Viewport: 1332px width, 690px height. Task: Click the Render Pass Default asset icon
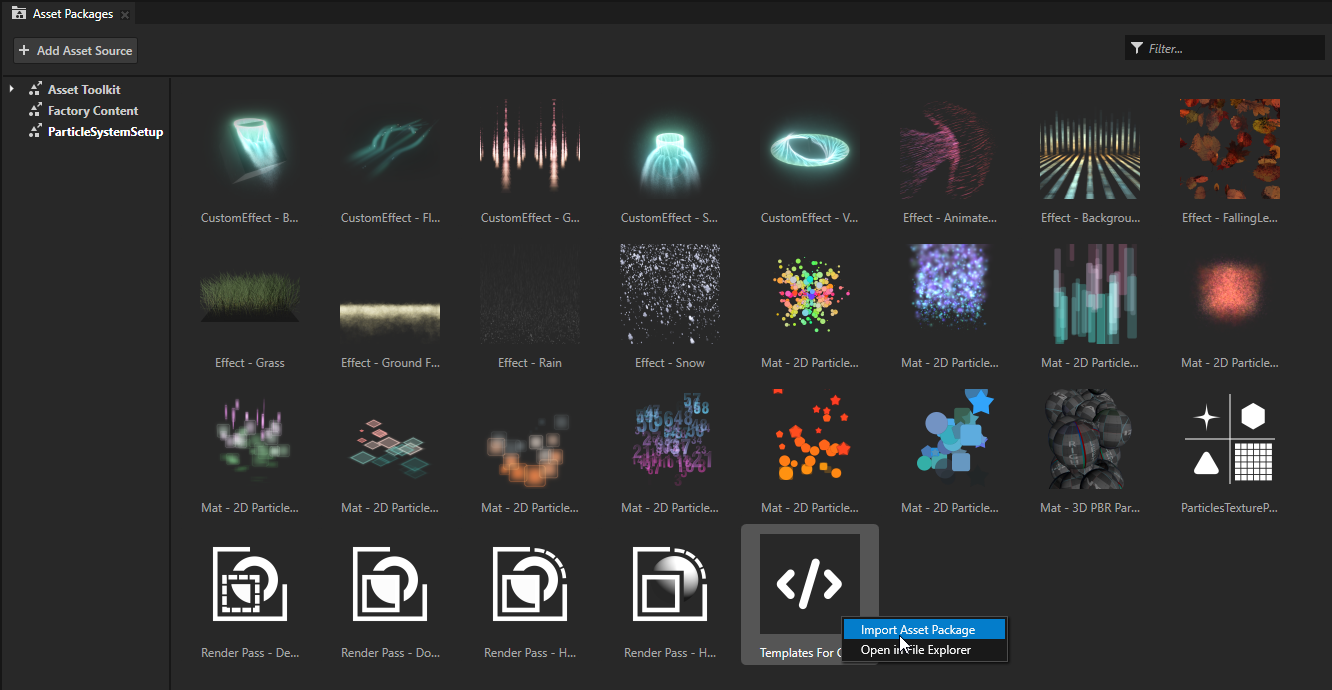pos(249,583)
